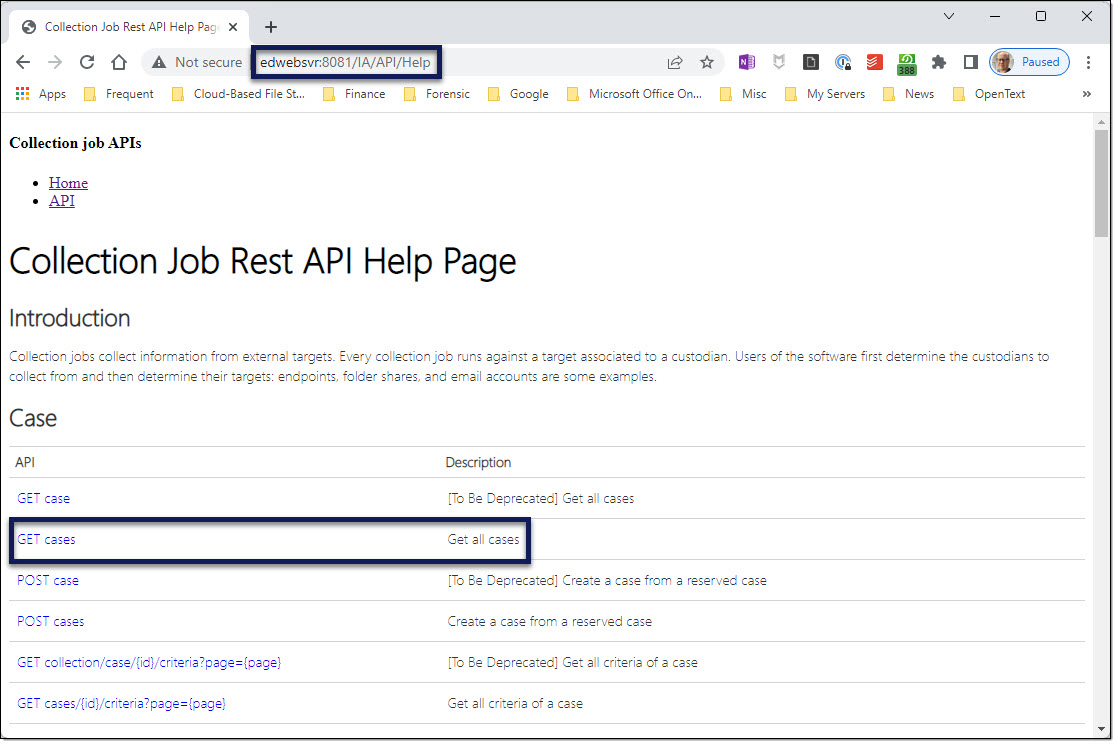Open the blue circular extension with lock
The image size is (1116, 744).
point(843,63)
